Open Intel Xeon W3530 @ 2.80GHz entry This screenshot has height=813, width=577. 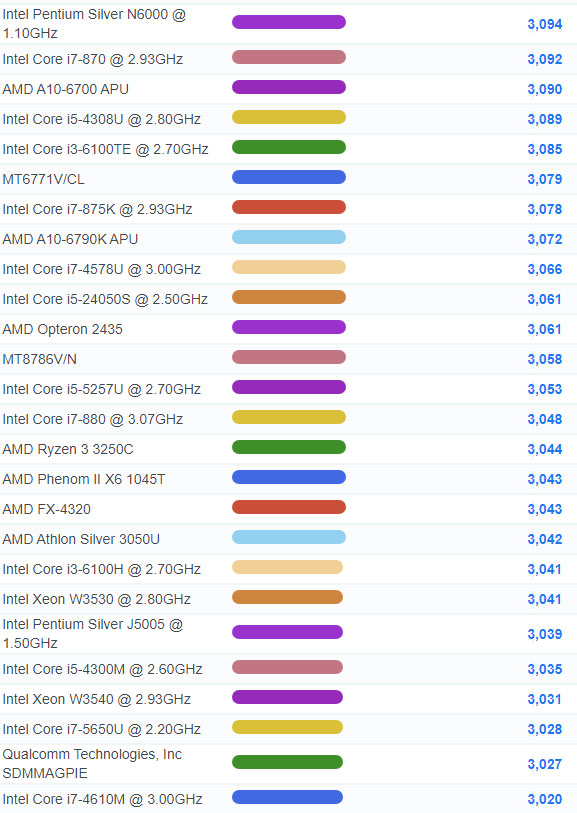click(96, 599)
